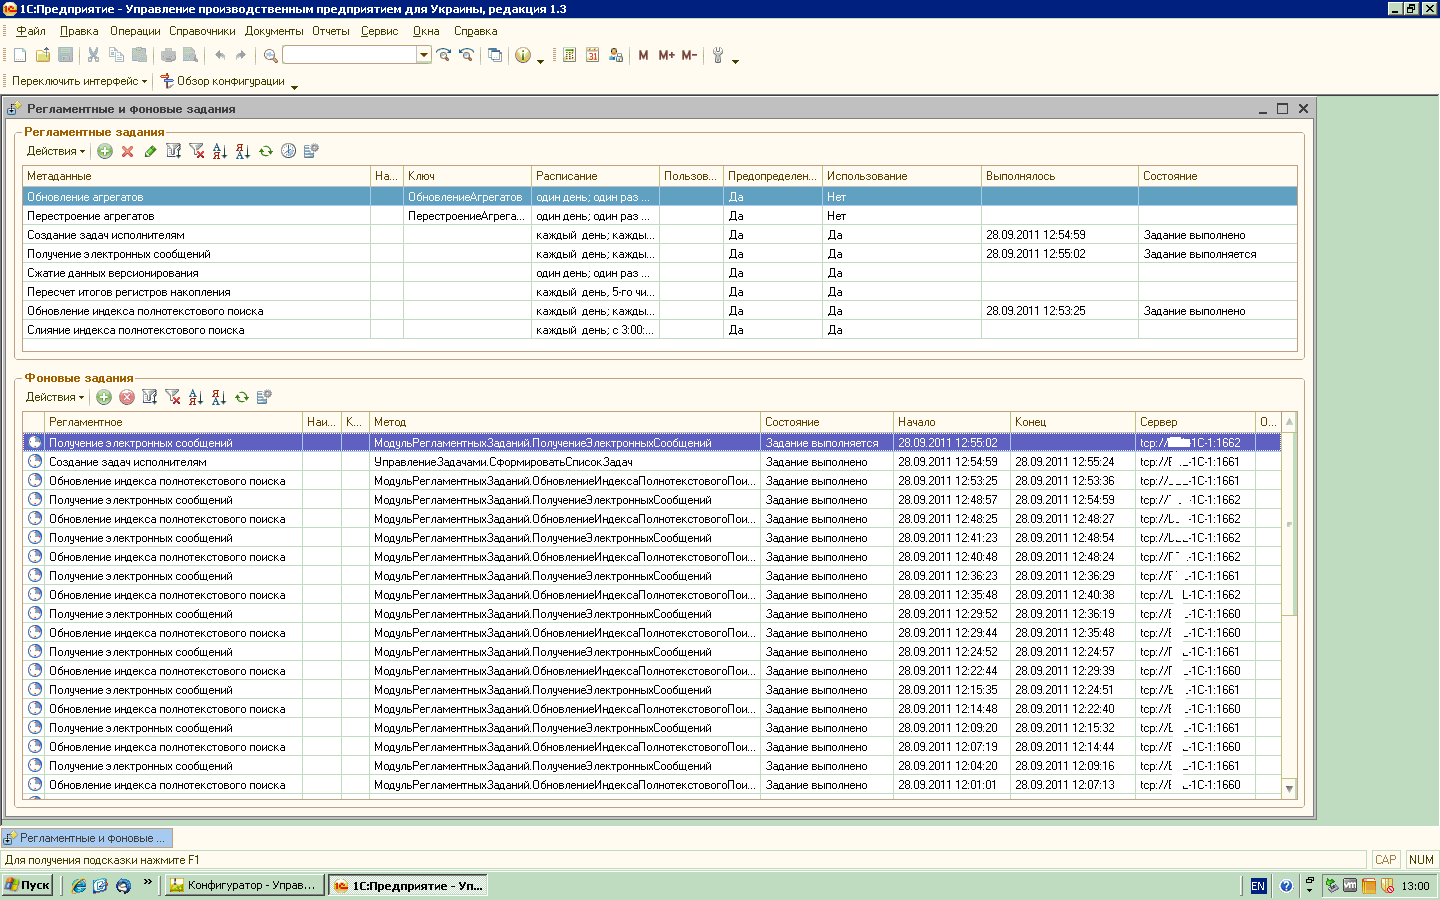Open the calendar icon in main toolbar

(593, 55)
